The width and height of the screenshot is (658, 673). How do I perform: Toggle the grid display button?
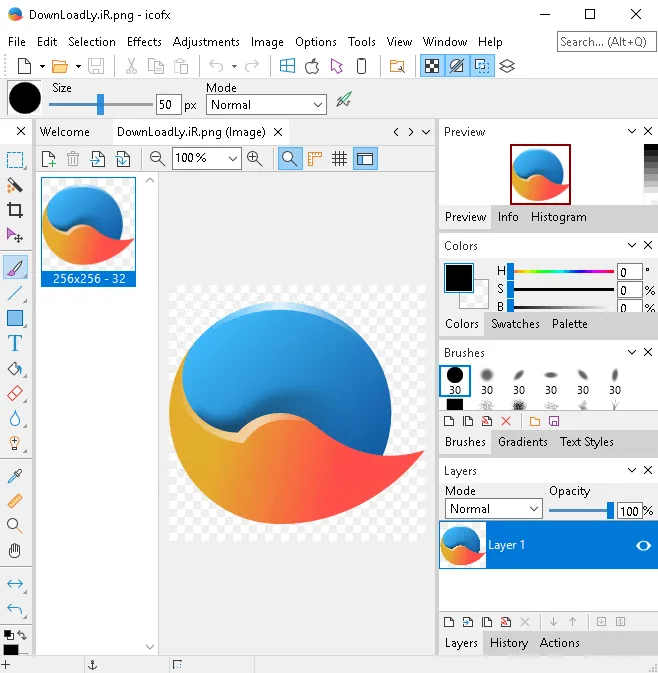[340, 159]
